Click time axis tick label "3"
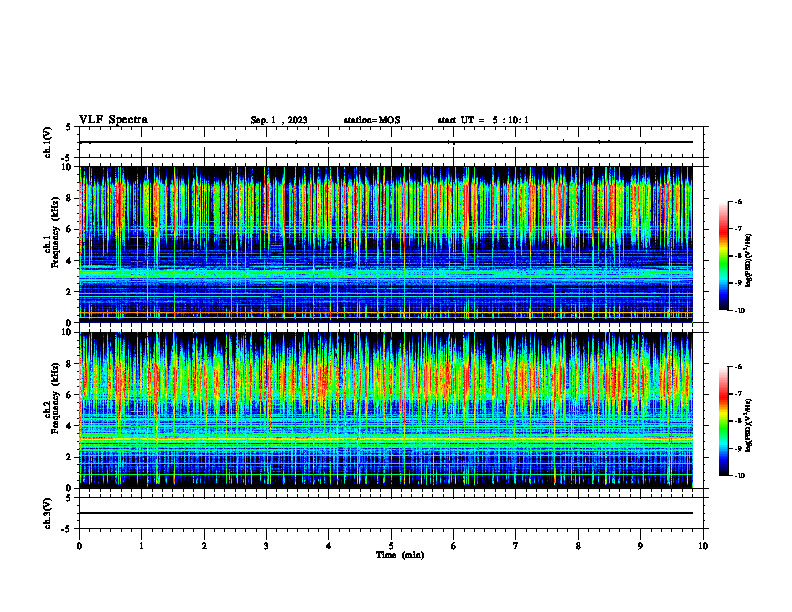 [266, 546]
